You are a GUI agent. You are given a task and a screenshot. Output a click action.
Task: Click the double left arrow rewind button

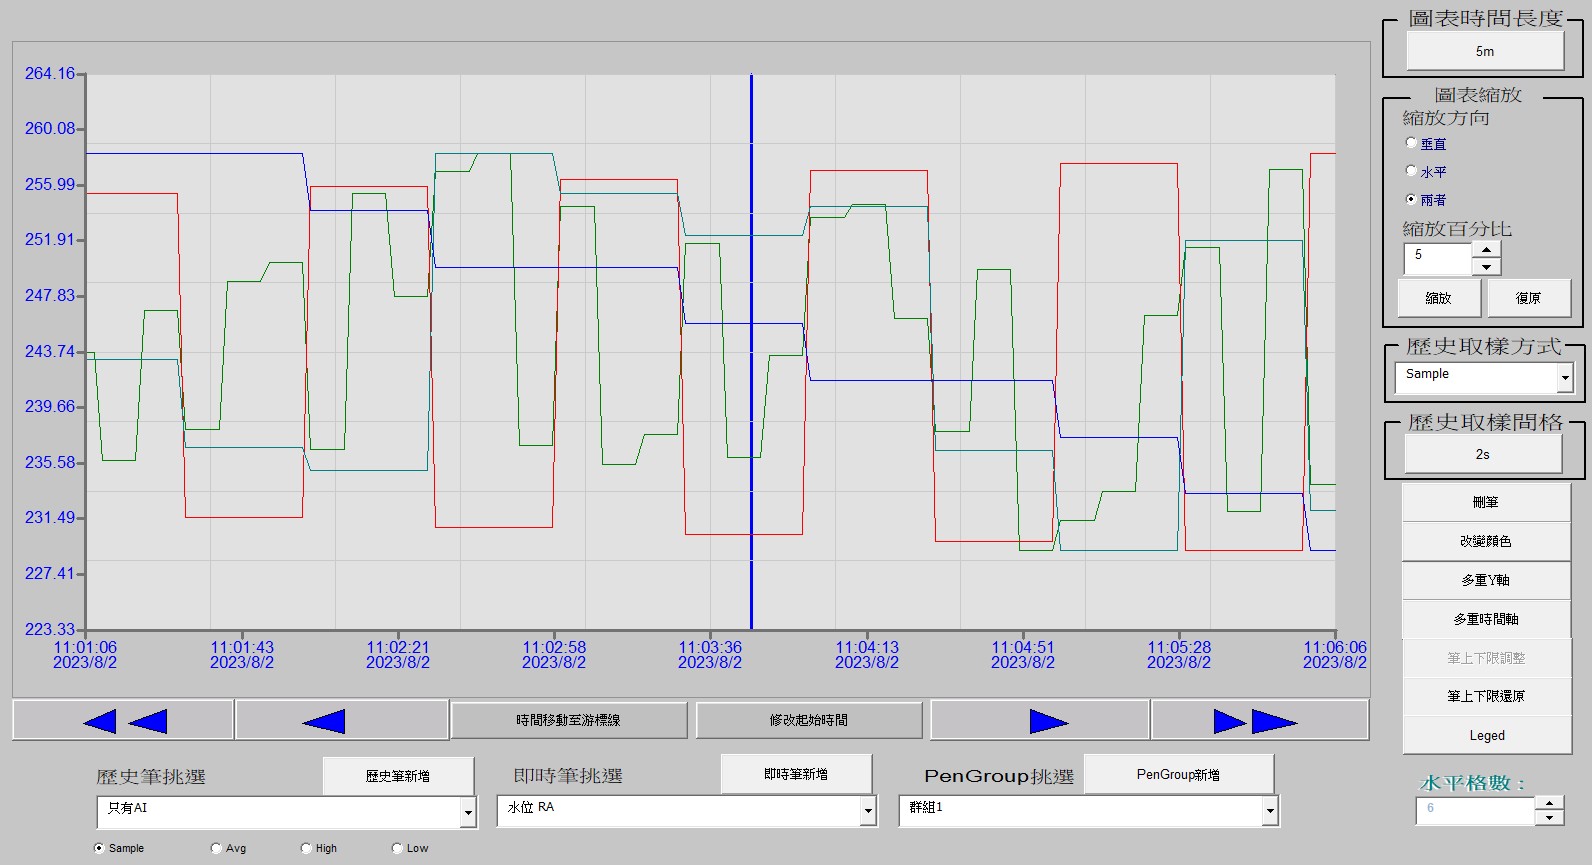123,720
